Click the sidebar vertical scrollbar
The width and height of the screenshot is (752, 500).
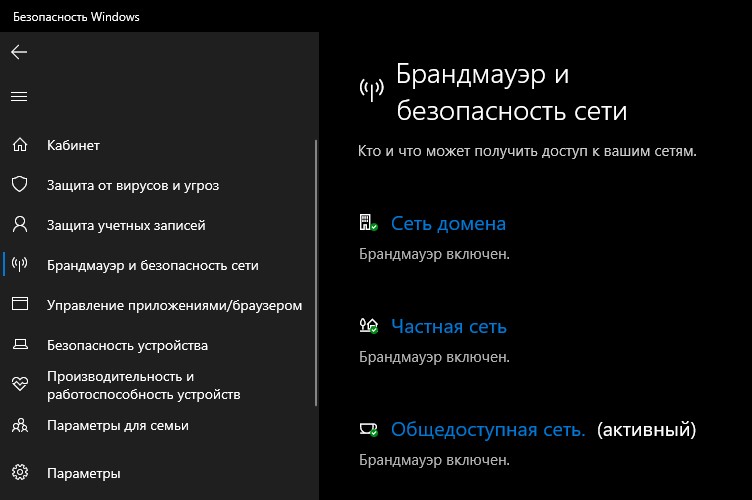(316, 273)
